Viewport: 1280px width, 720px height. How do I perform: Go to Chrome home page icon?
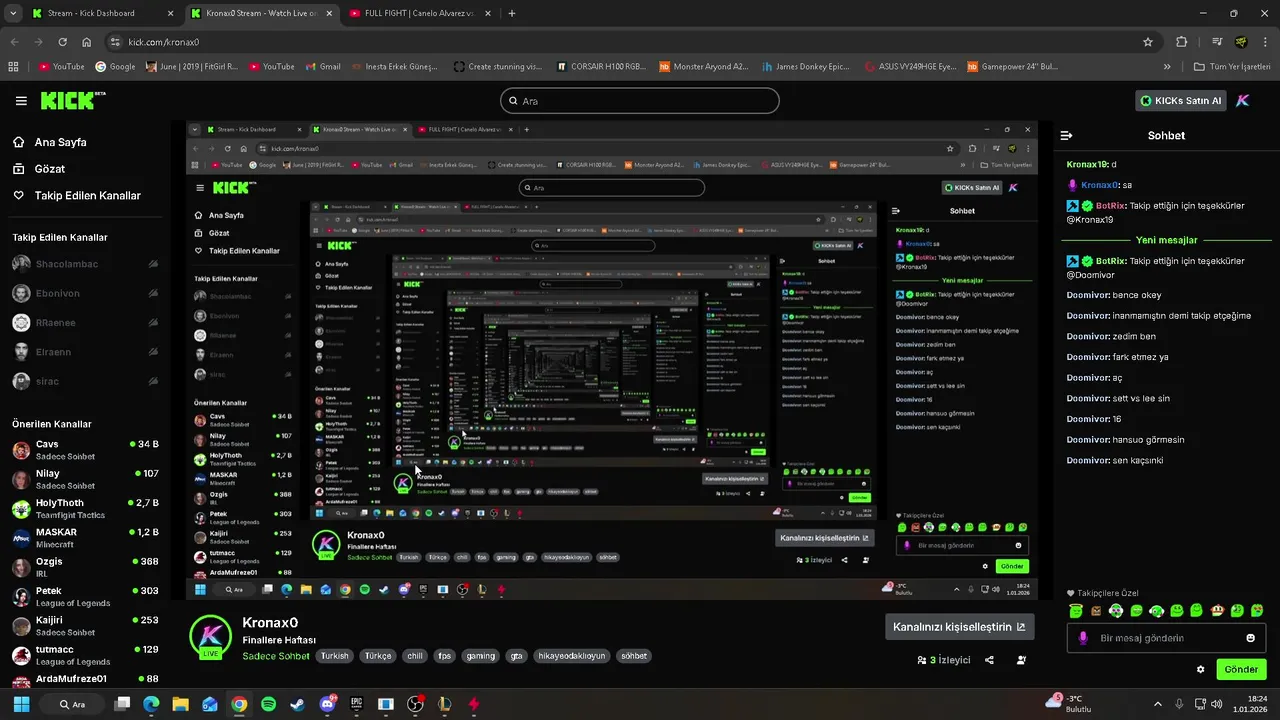87,42
